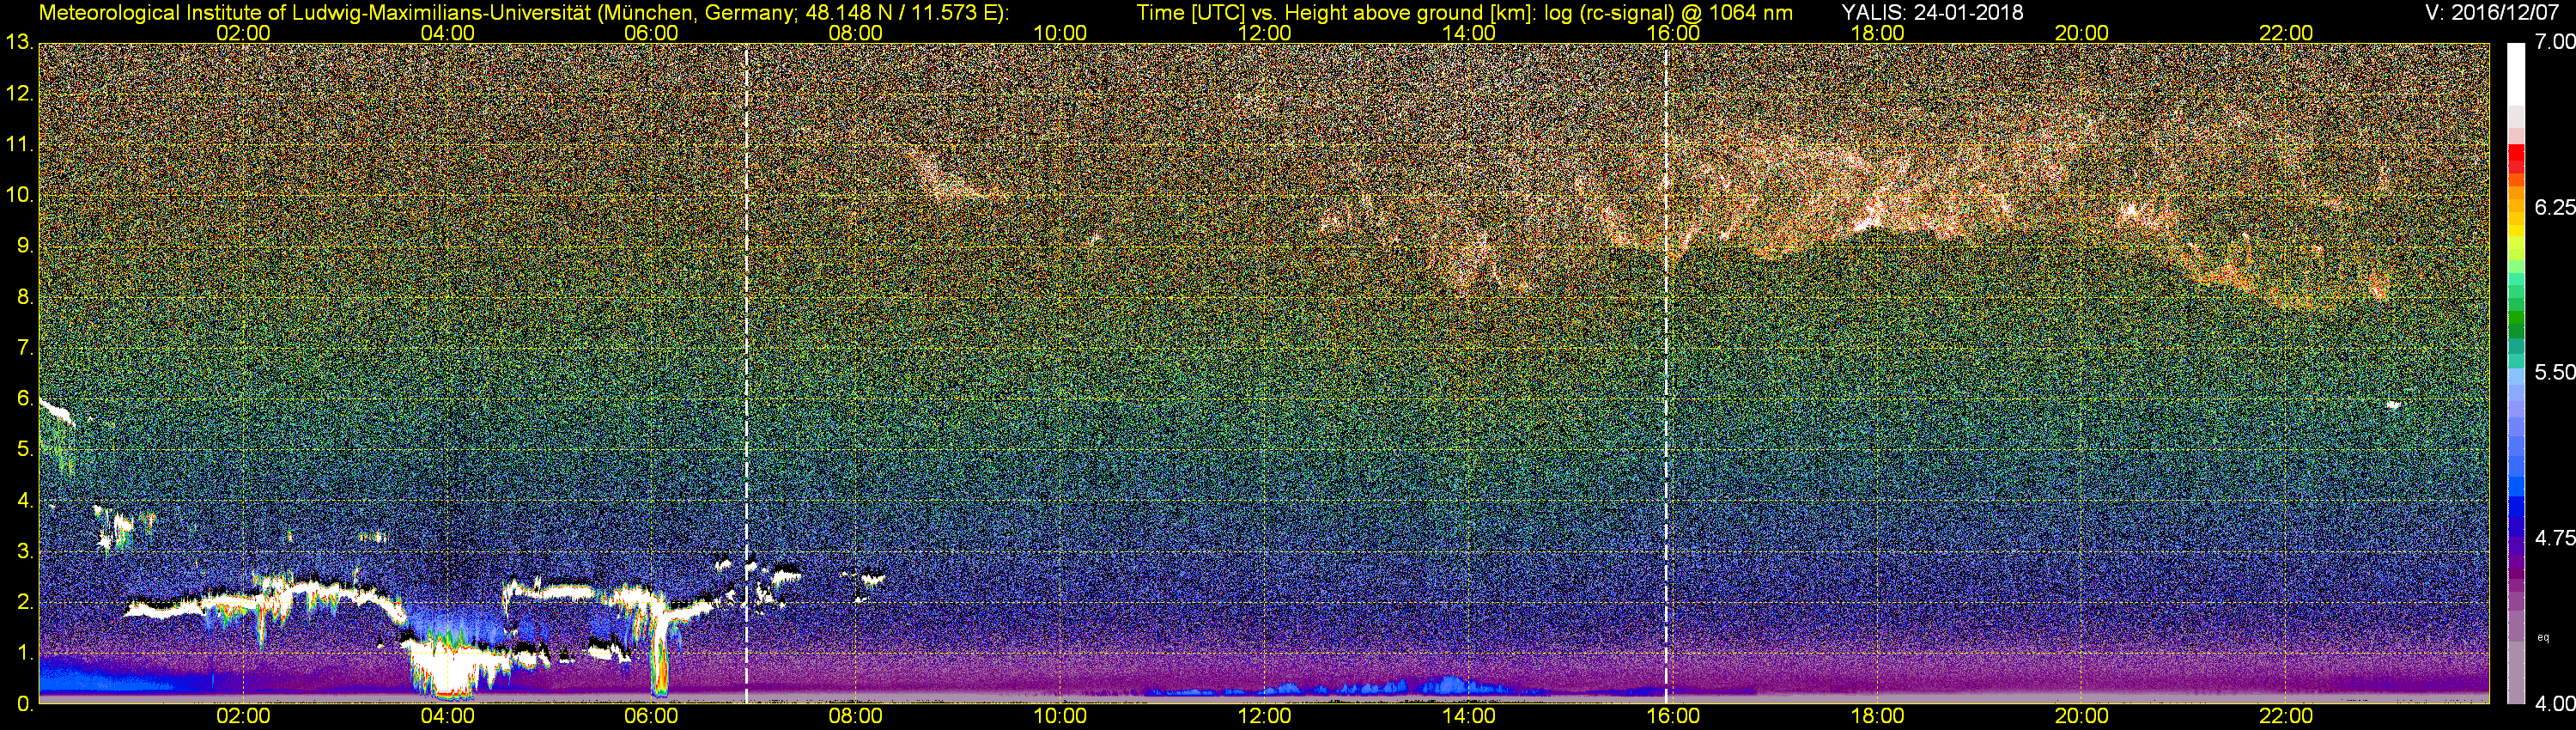This screenshot has height=730, width=2576.
Task: Click the 14:00 label on the bottom time axis
Action: pos(1469,716)
